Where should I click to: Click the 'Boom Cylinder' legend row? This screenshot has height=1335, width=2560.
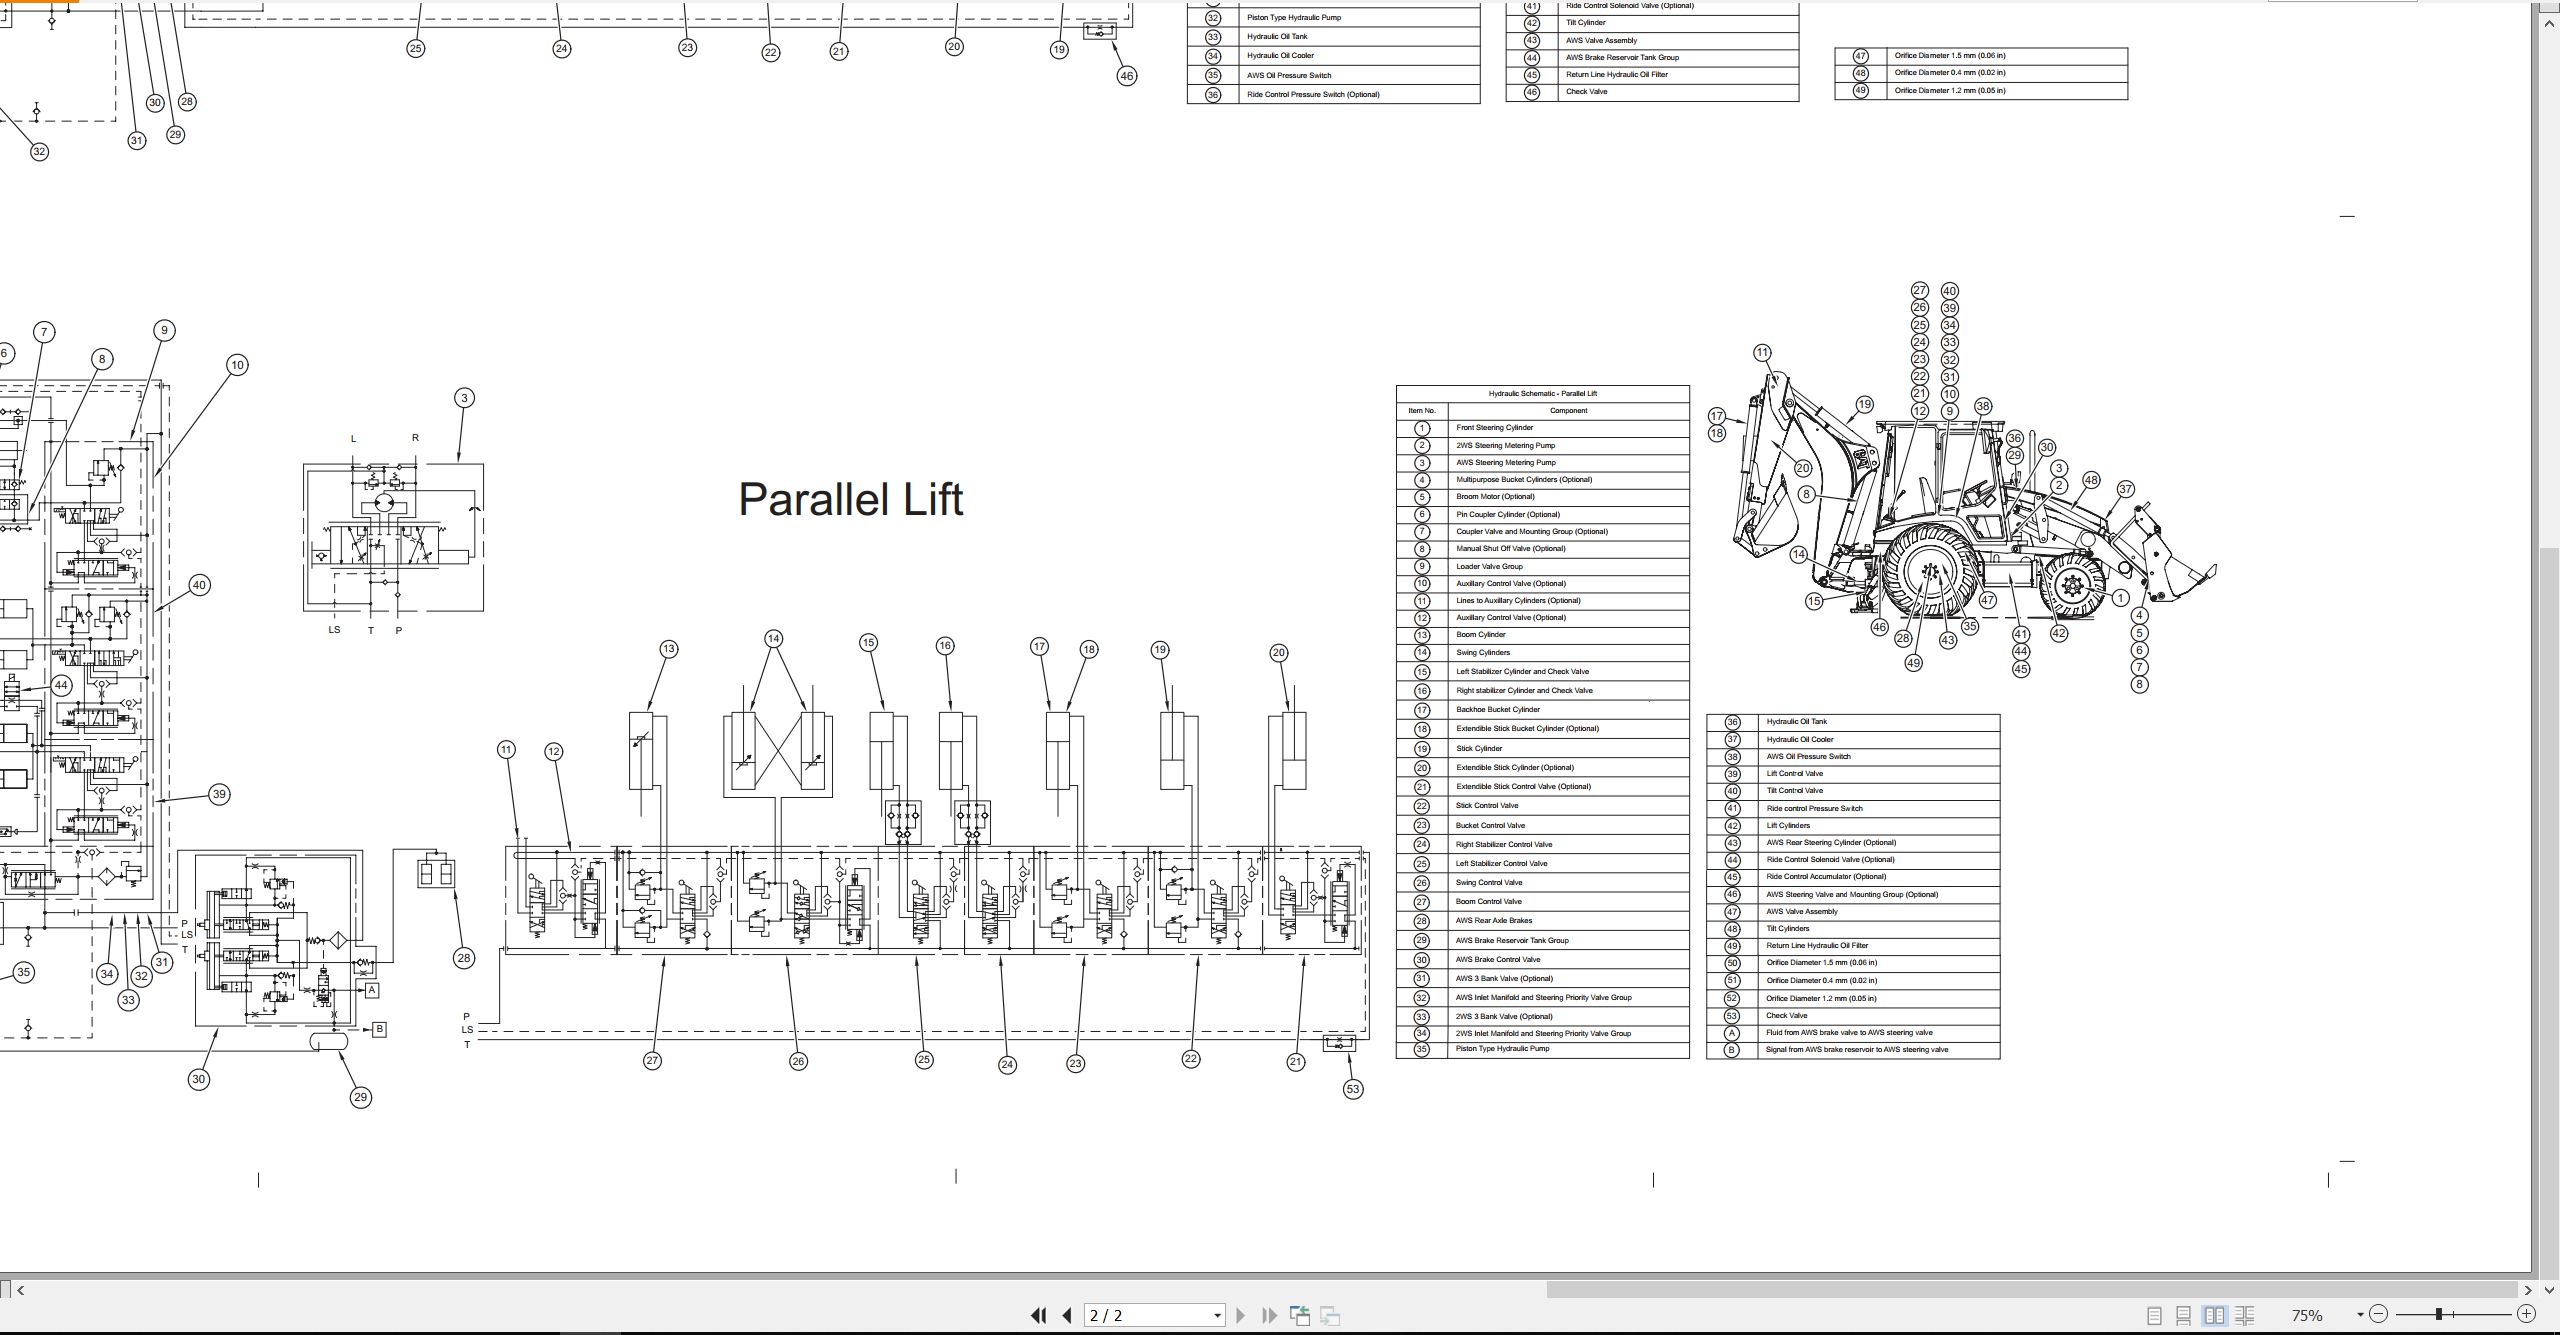pyautogui.click(x=1542, y=635)
